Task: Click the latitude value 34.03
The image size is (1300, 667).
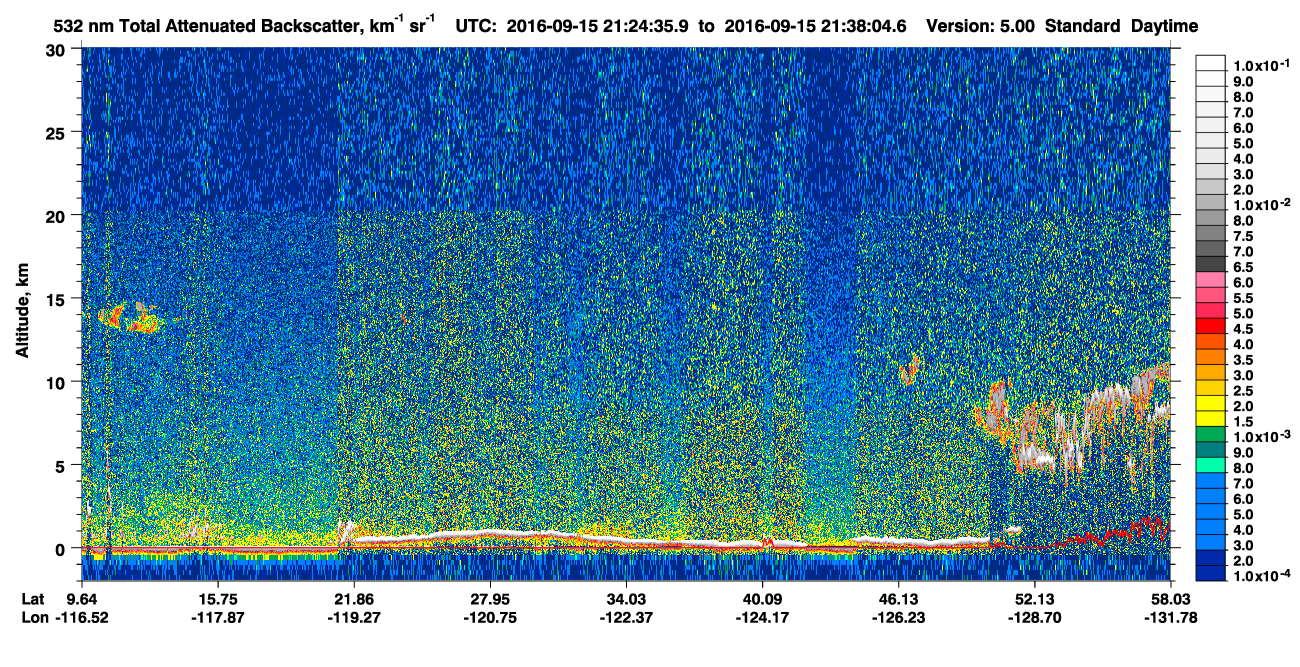Action: (x=626, y=598)
